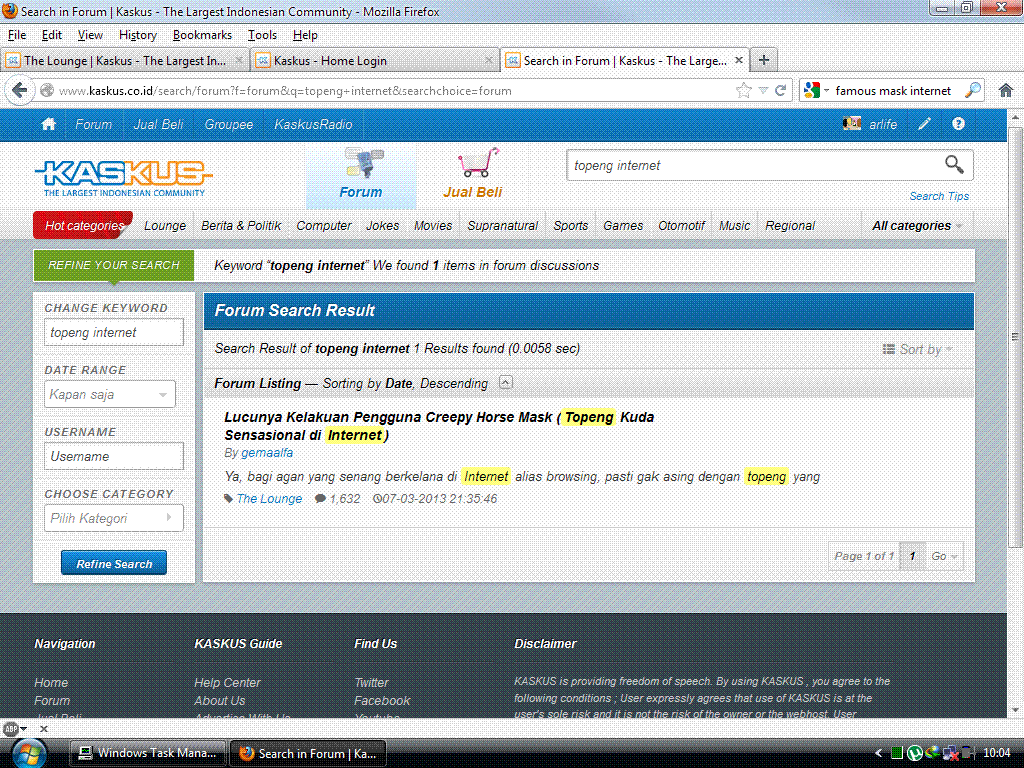1024x768 pixels.
Task: Open KaskusRadio in the top bar
Action: [313, 124]
